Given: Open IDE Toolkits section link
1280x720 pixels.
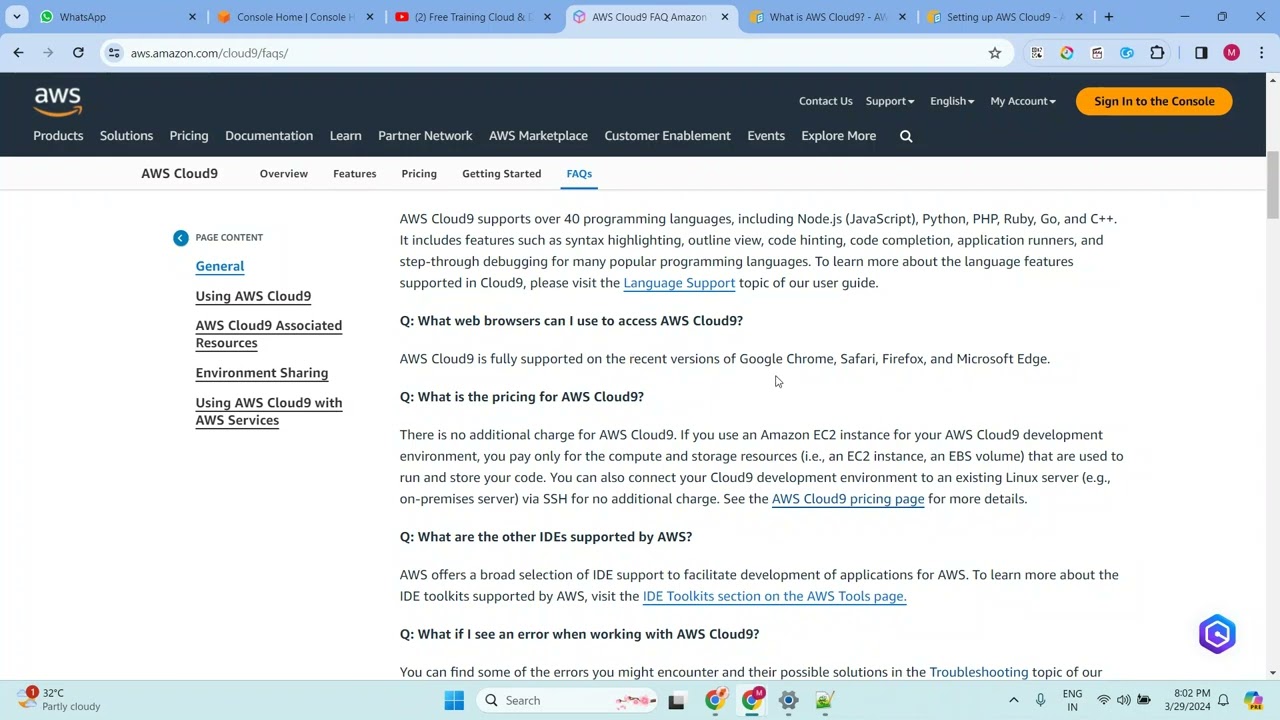Looking at the screenshot, I should point(774,596).
